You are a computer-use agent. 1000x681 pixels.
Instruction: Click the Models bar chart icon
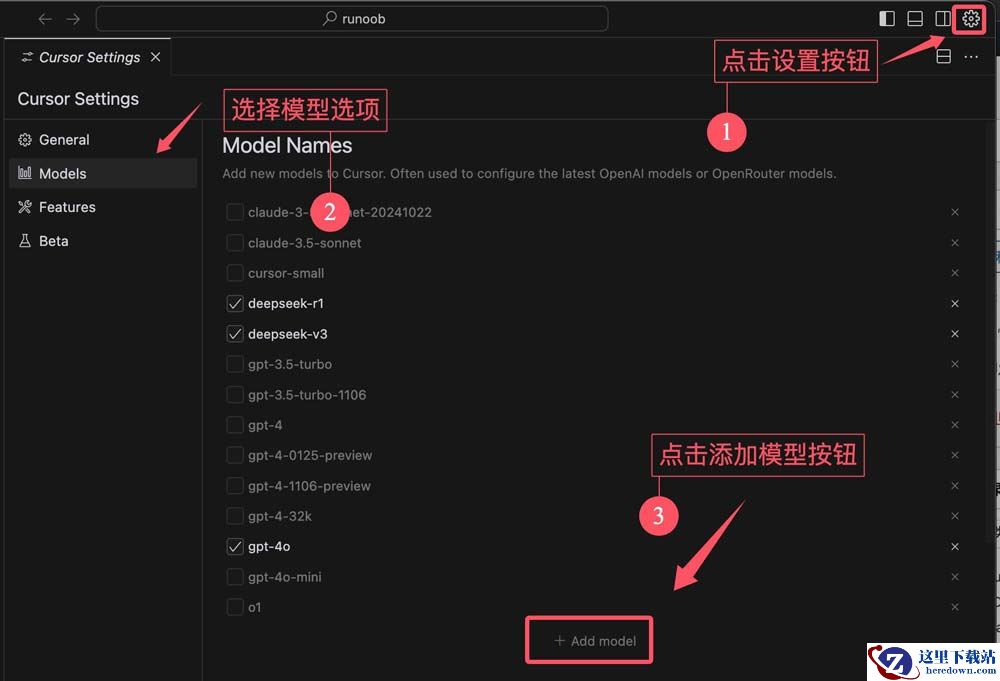click(x=25, y=173)
